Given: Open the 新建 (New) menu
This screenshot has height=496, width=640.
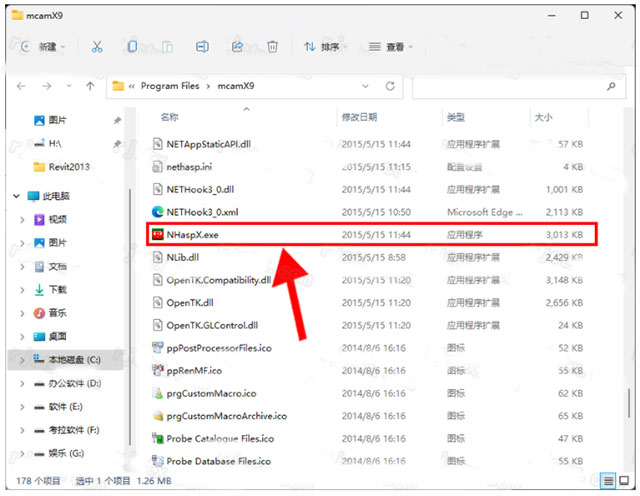Looking at the screenshot, I should (43, 47).
